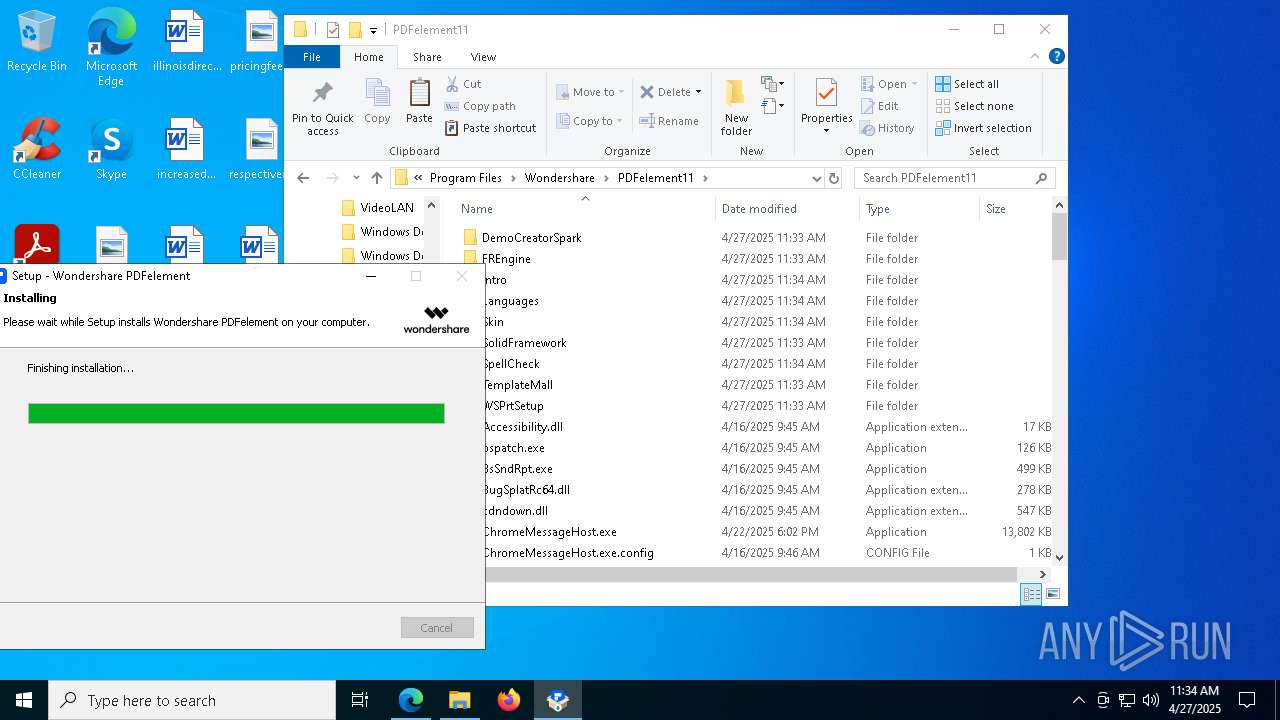This screenshot has width=1280, height=720.
Task: Select the Home ribbon tab
Action: click(x=368, y=57)
